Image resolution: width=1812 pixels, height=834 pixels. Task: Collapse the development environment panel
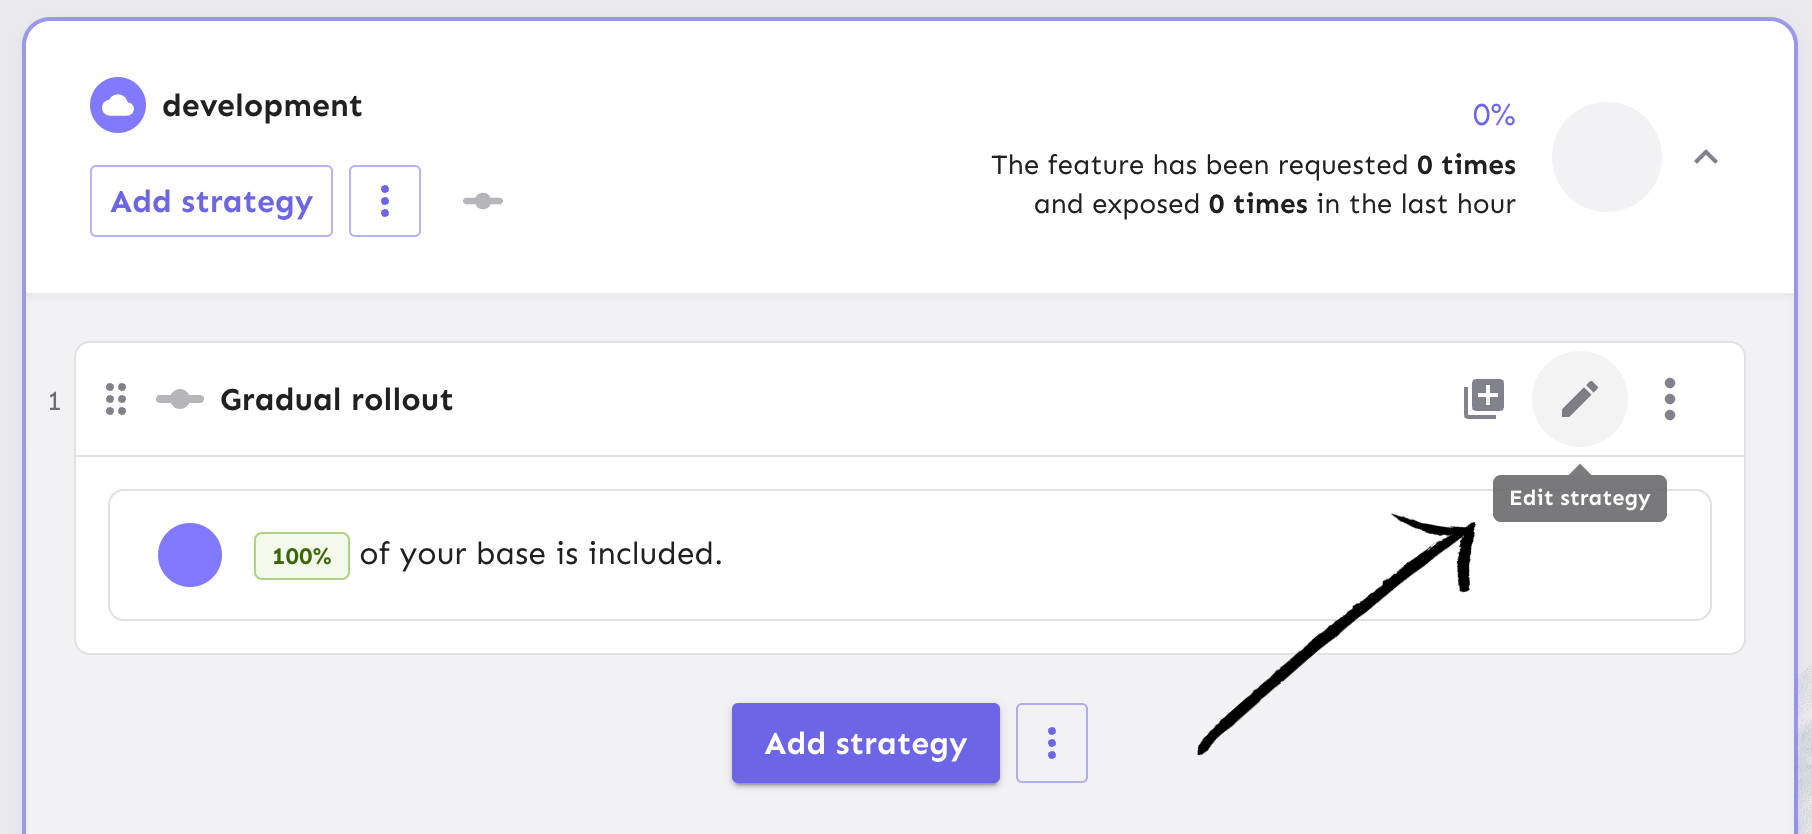1708,157
